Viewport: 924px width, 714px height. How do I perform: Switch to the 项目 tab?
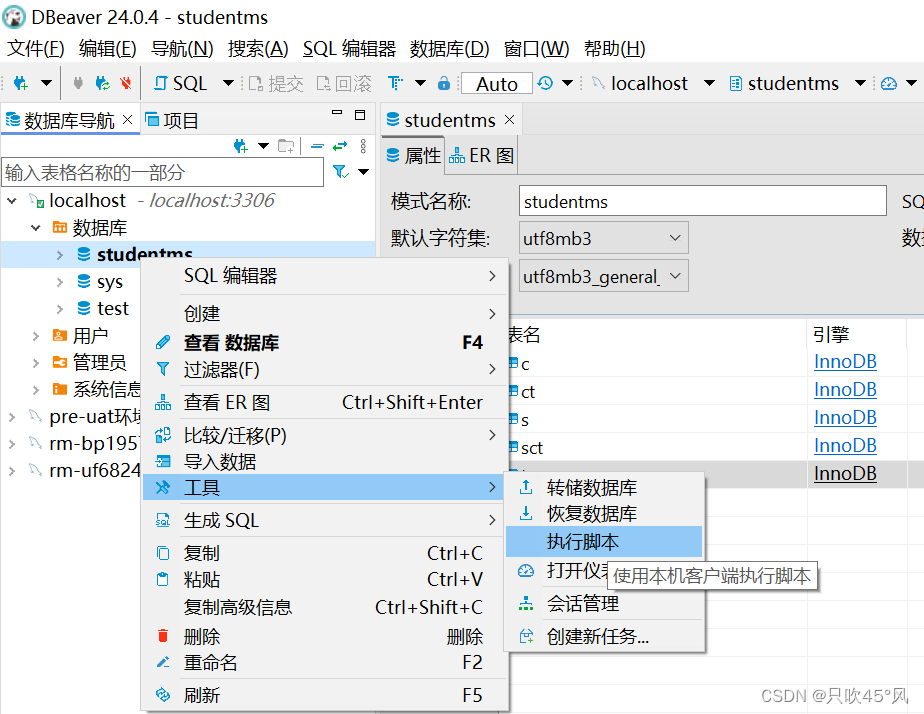[172, 120]
